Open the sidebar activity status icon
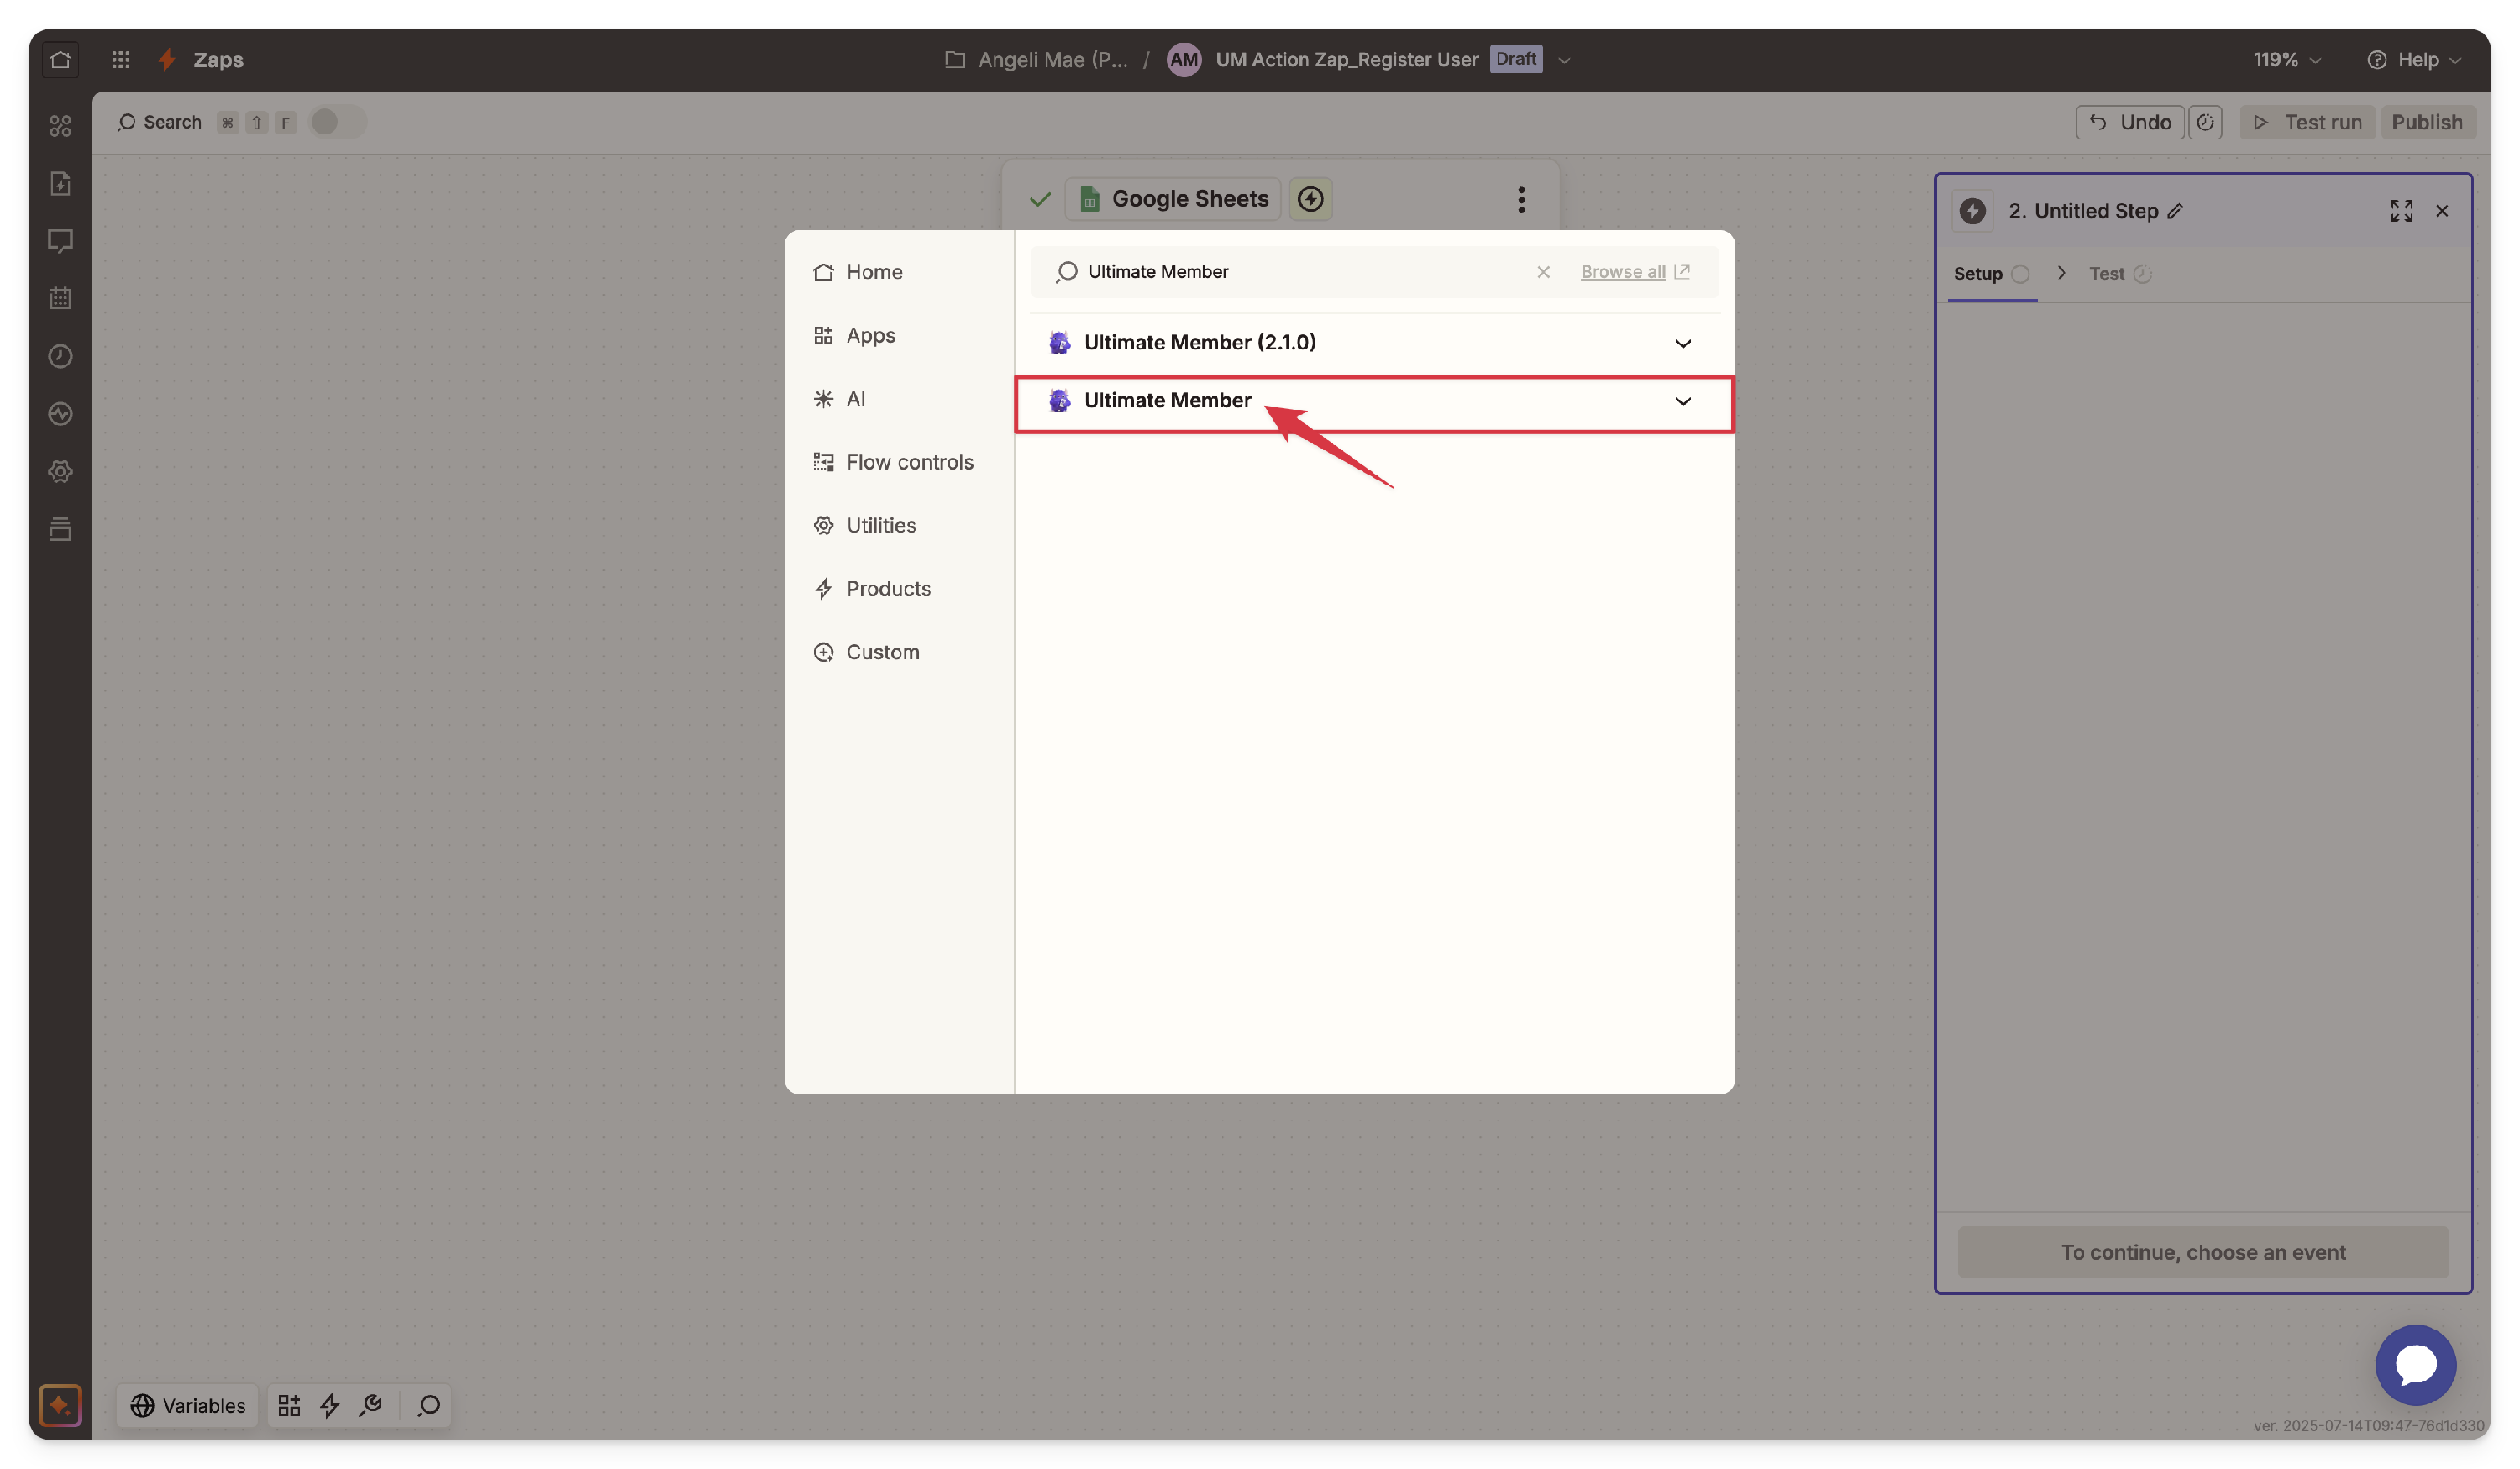Viewport: 2520px width, 1469px height. (x=60, y=413)
